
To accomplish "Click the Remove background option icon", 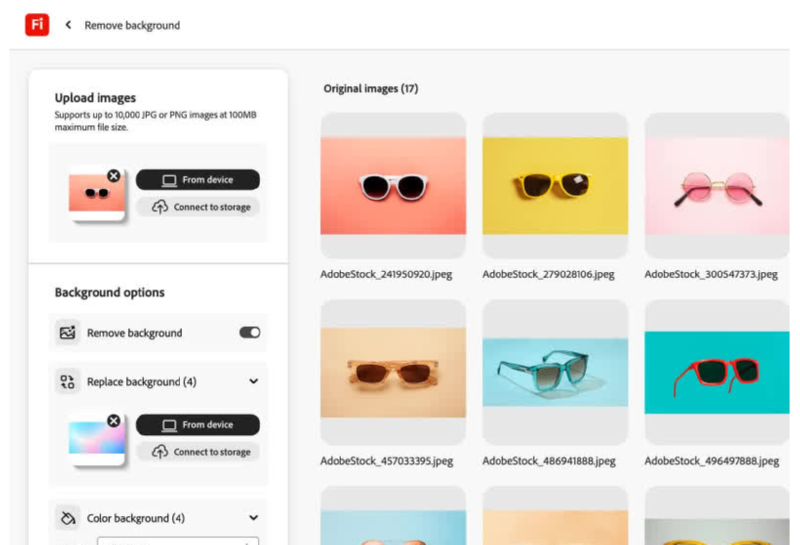I will pos(67,333).
